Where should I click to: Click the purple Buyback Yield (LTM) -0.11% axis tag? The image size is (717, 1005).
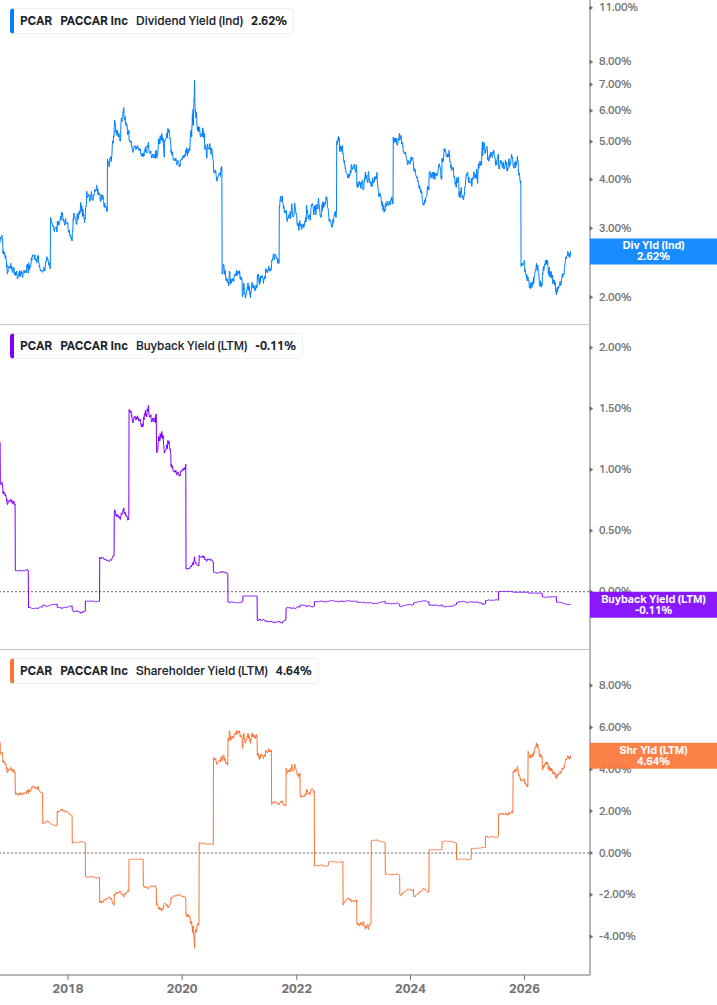pyautogui.click(x=653, y=605)
